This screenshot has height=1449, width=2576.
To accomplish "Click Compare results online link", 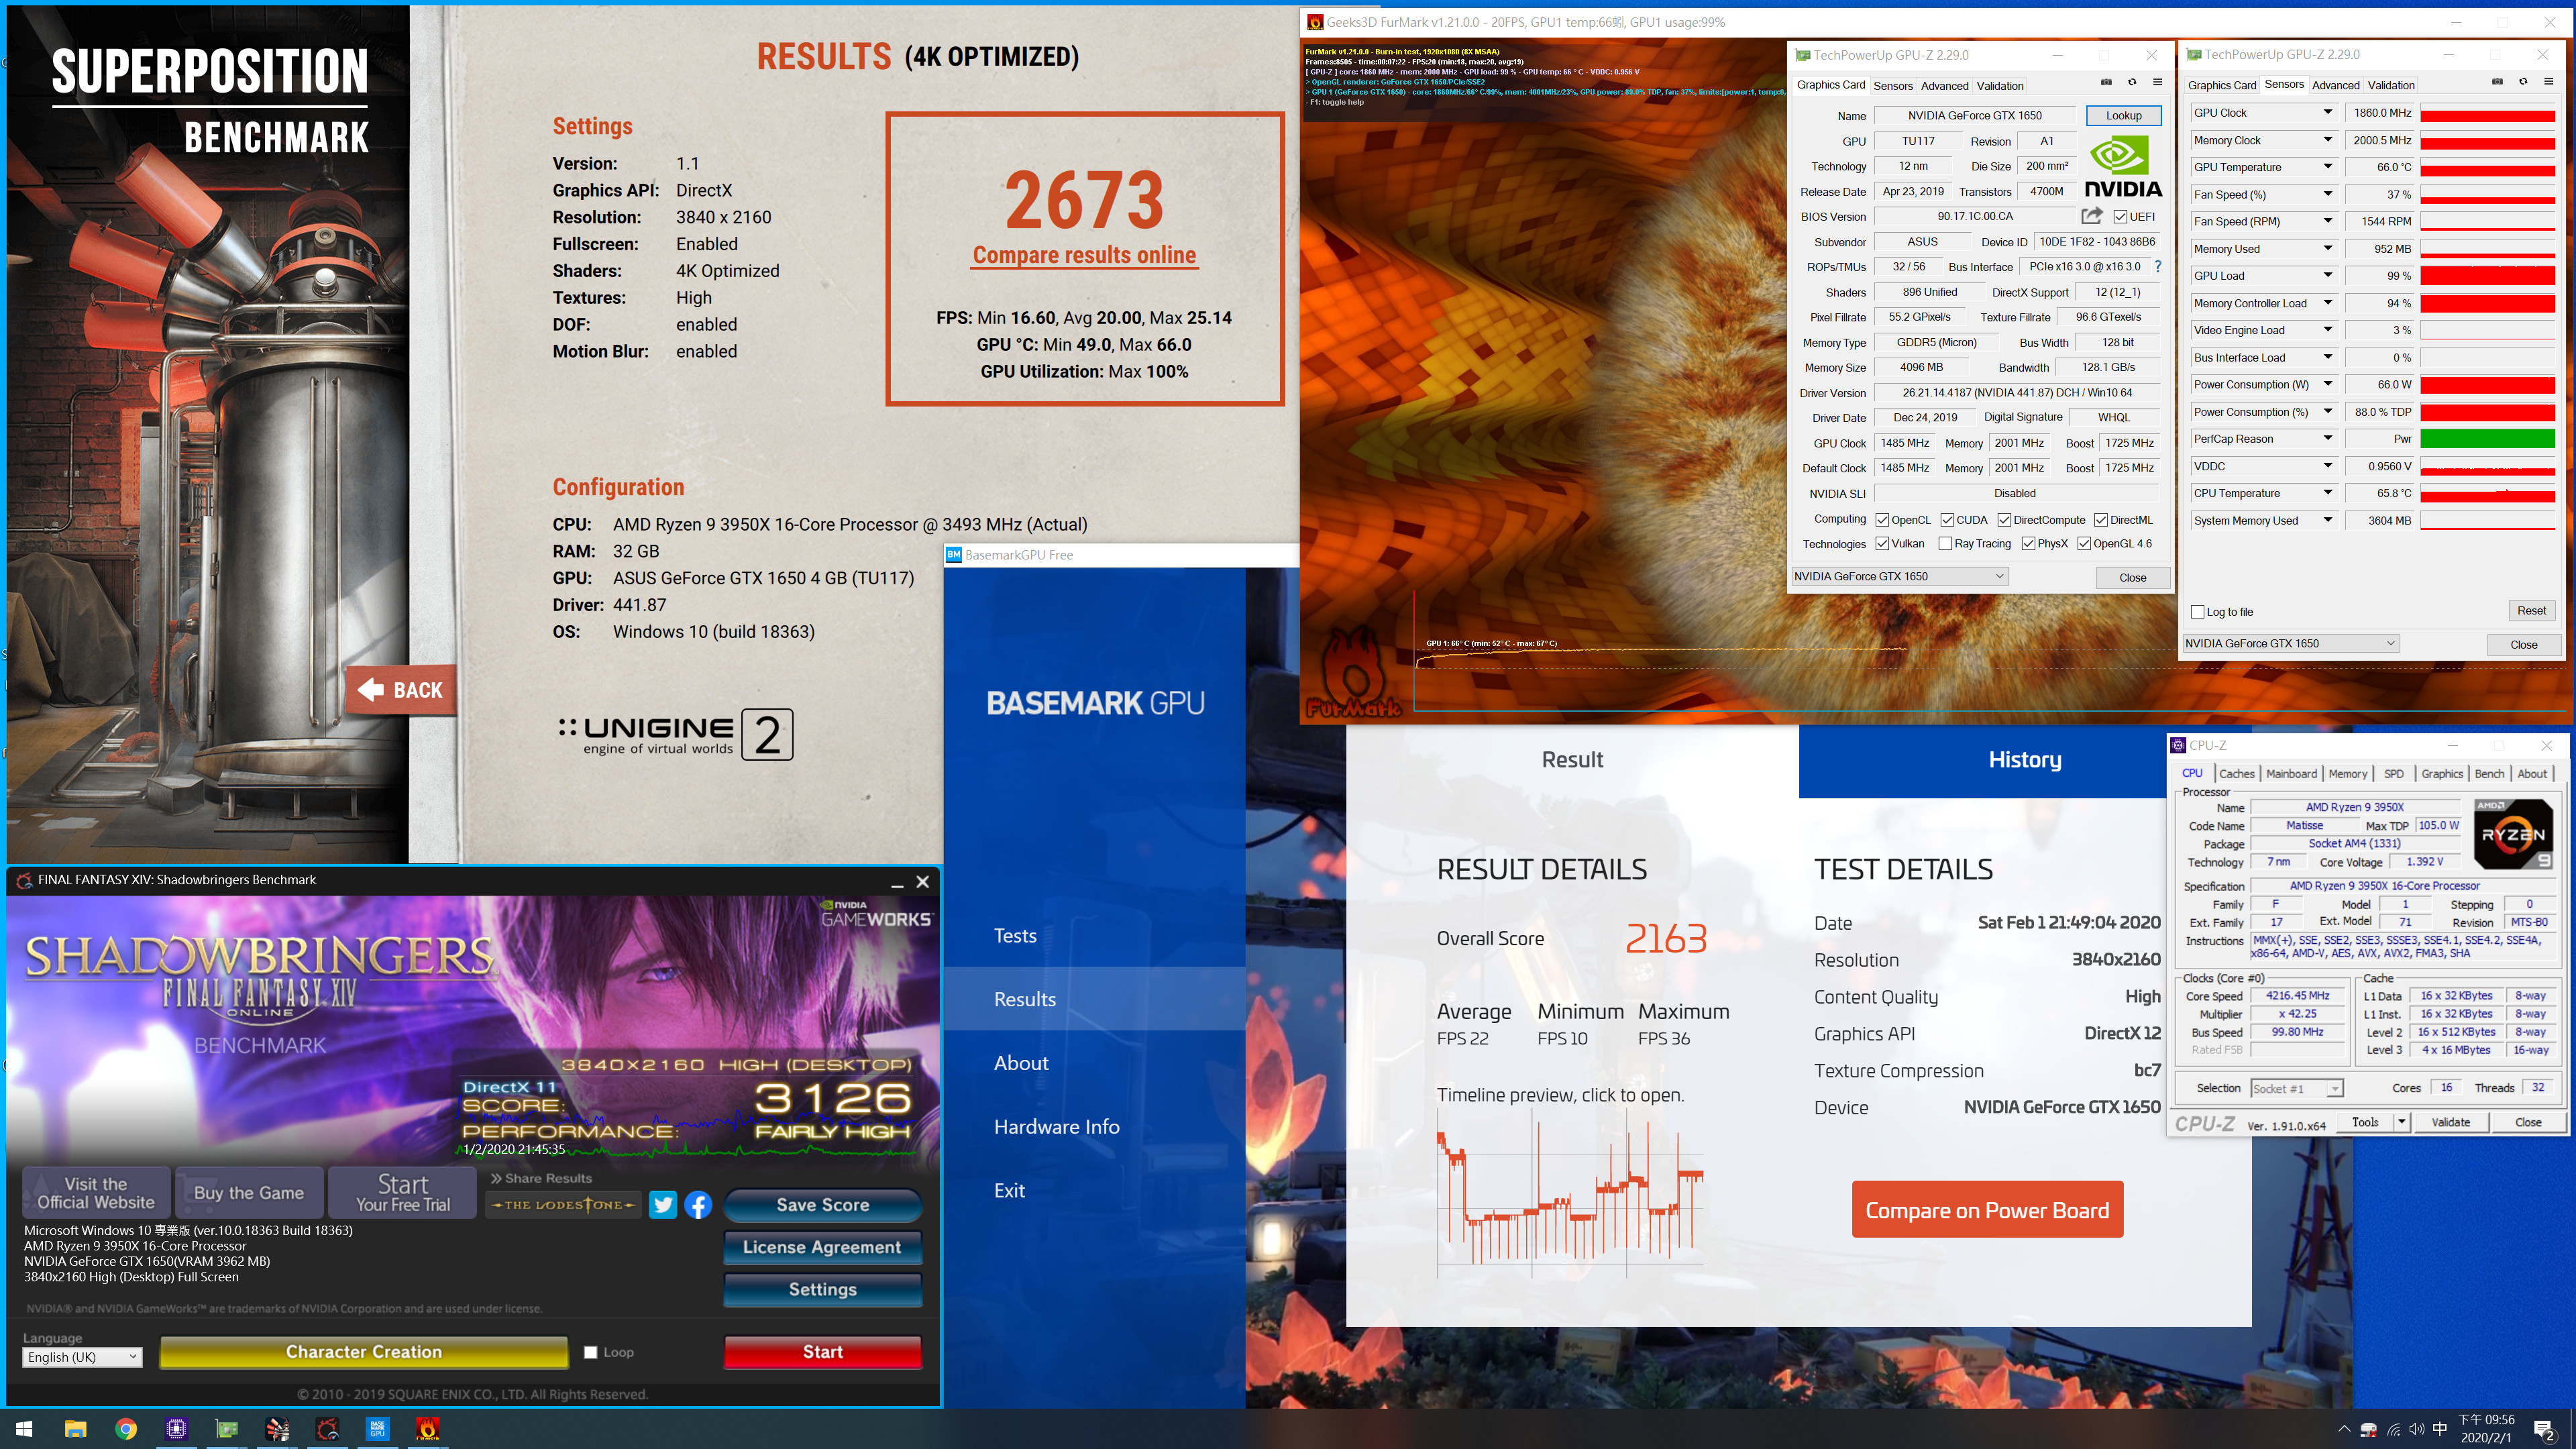I will click(x=1084, y=255).
